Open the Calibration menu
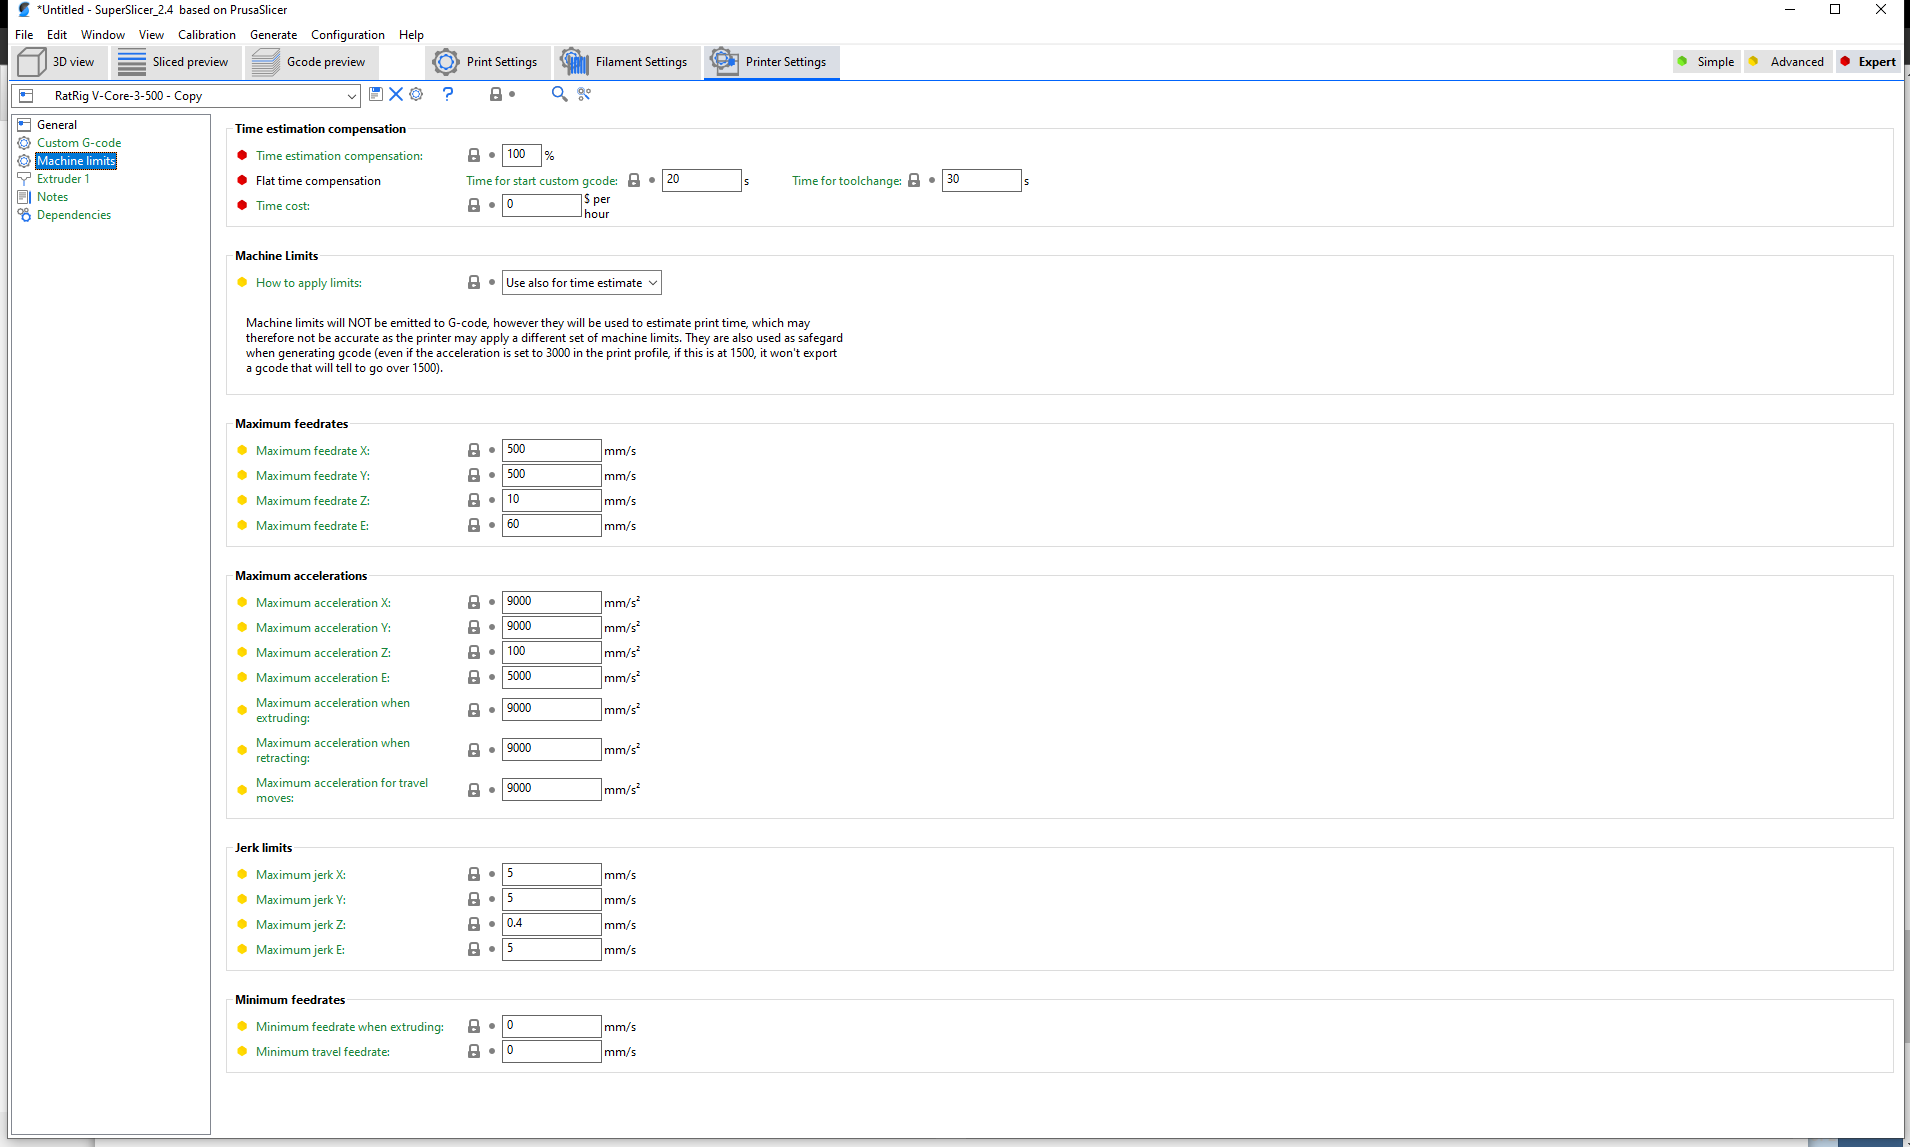This screenshot has height=1147, width=1910. point(207,35)
